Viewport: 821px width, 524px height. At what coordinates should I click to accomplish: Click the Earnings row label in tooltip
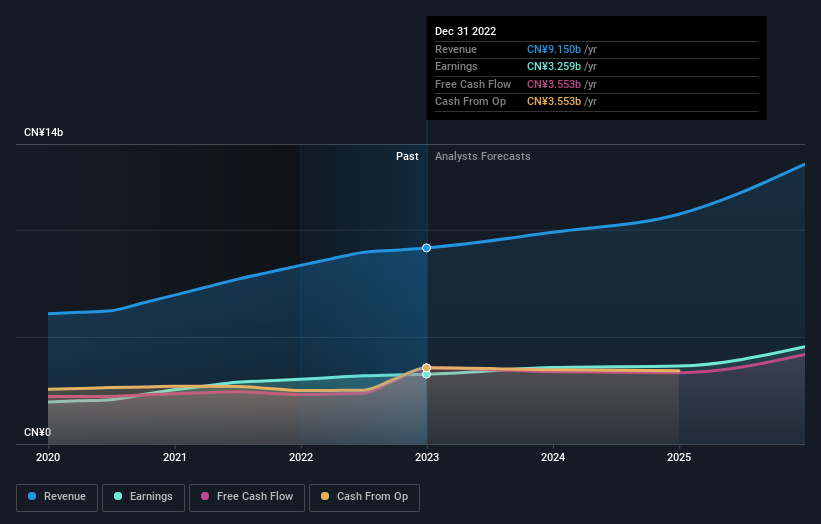(x=457, y=66)
